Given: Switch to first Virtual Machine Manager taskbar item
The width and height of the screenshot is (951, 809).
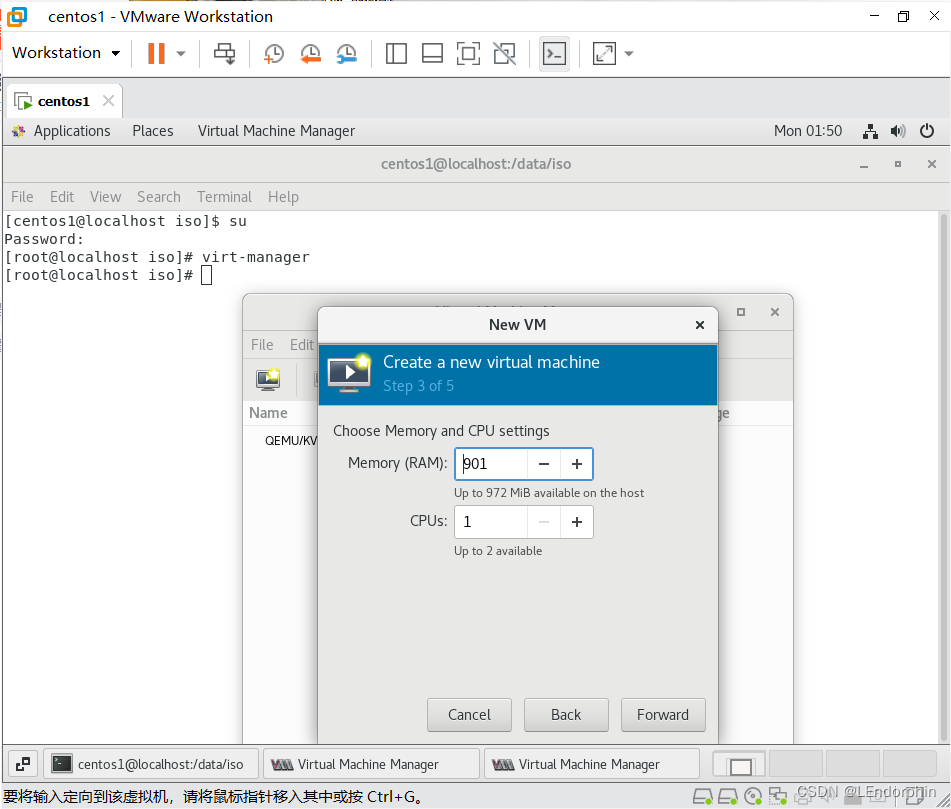Looking at the screenshot, I should coord(371,764).
